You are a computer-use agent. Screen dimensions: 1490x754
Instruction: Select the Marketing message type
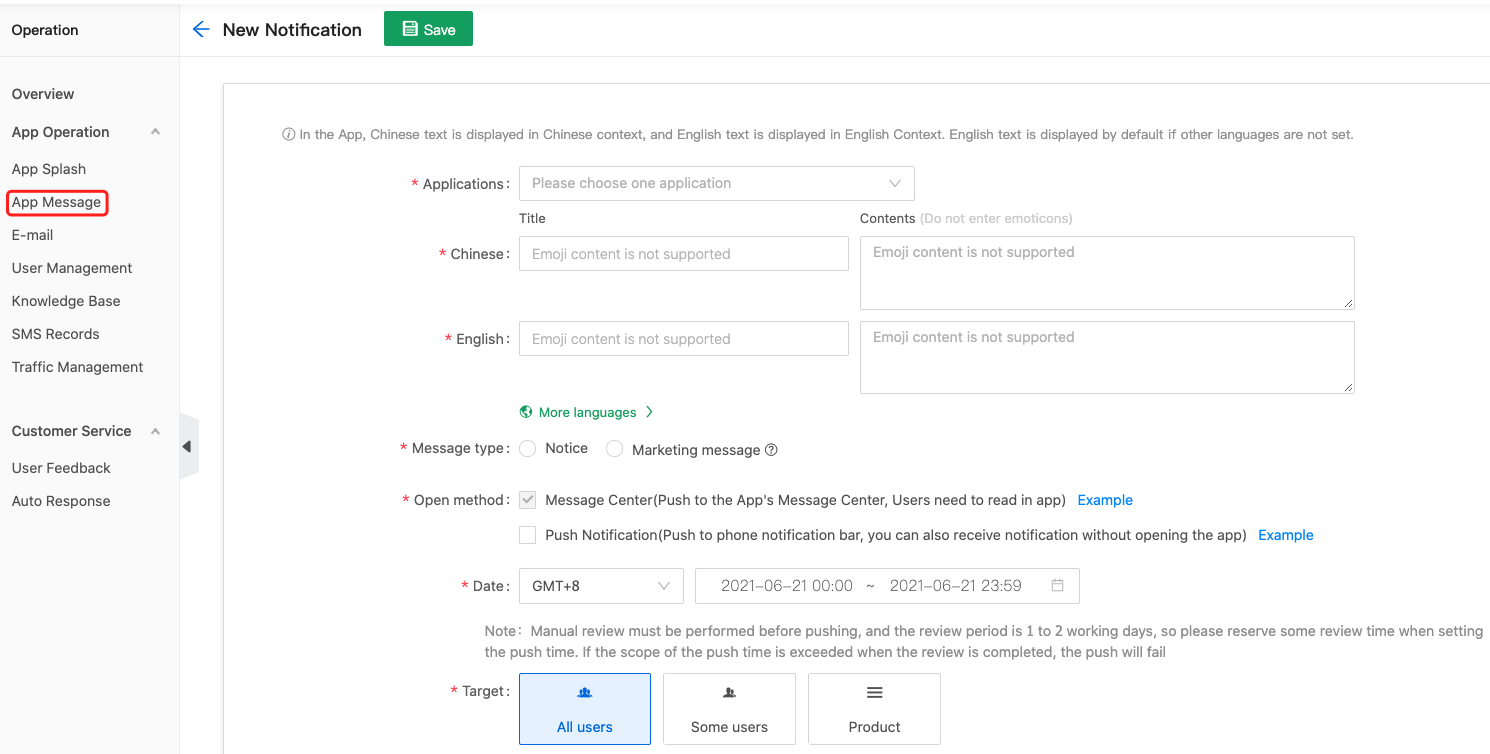coord(614,448)
